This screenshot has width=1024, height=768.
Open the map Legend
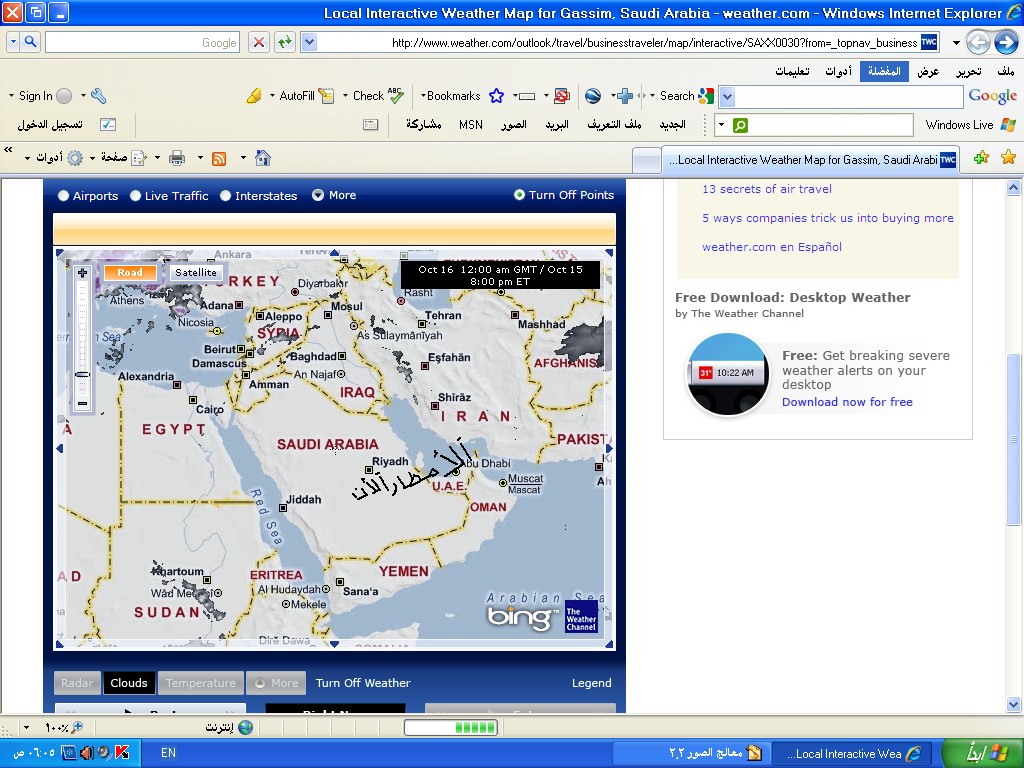[x=592, y=683]
